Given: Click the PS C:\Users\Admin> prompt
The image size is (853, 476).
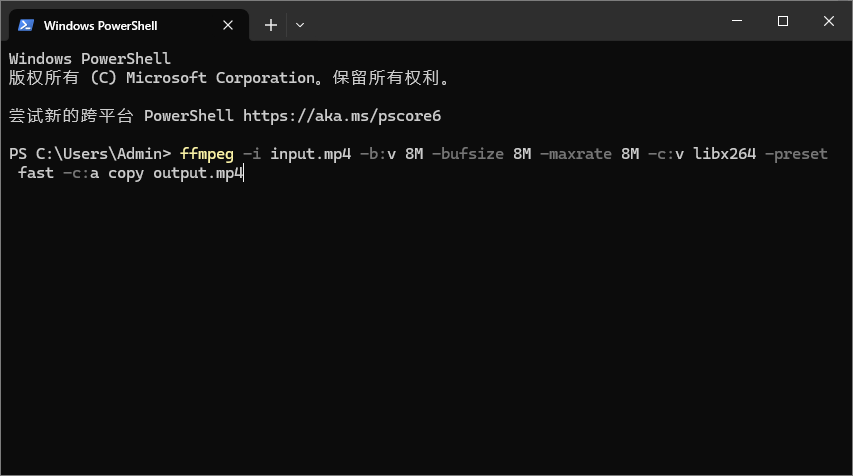Looking at the screenshot, I should coord(90,154).
